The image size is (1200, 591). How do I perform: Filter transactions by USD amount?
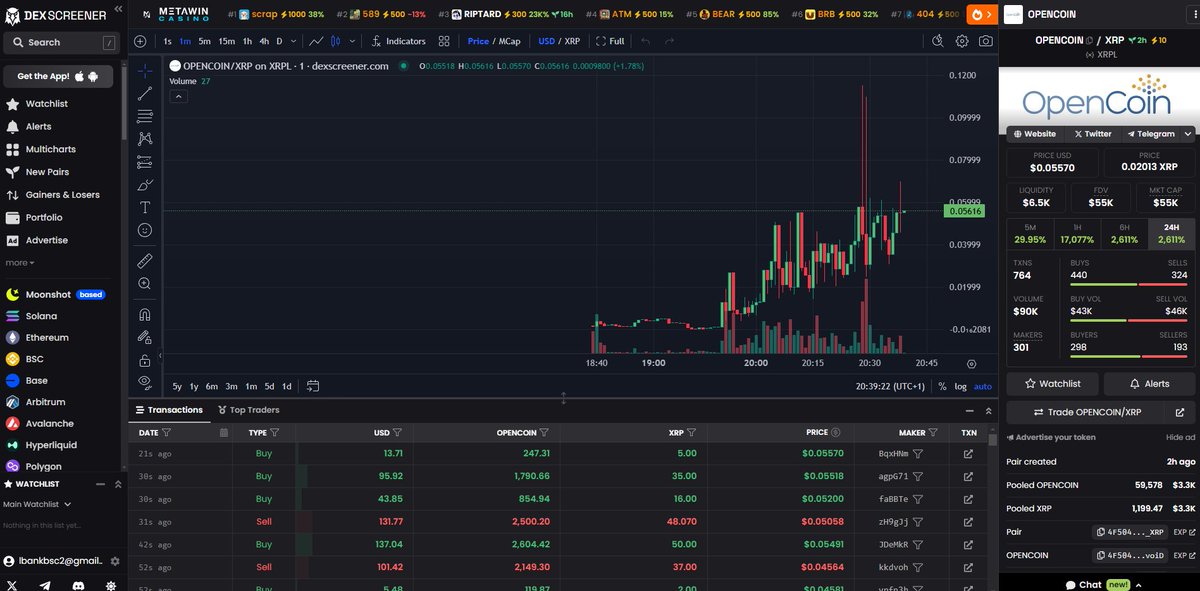point(397,433)
